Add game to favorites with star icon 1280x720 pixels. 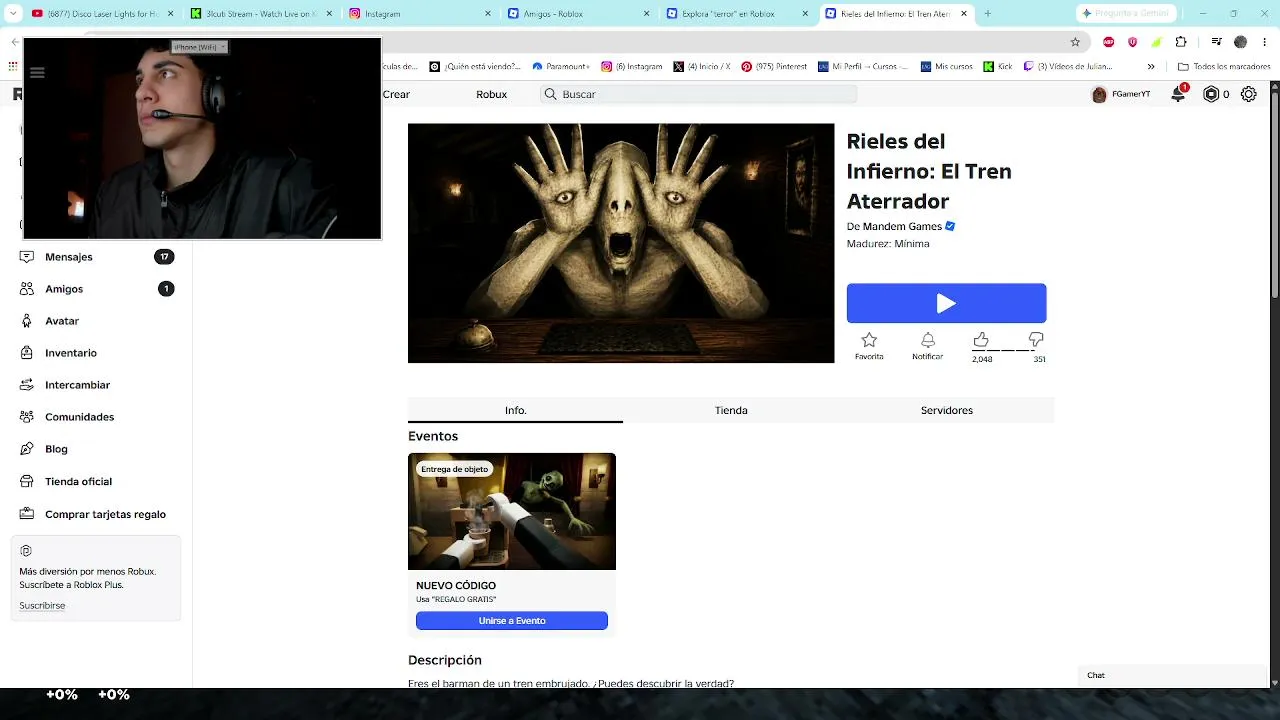869,340
